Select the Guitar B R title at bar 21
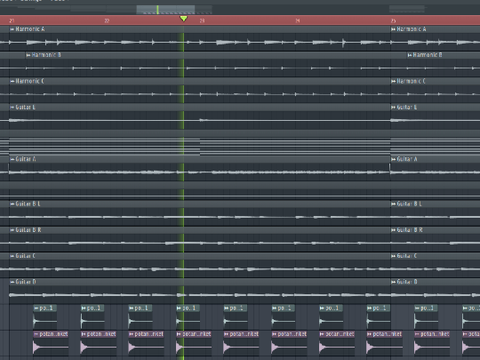 click(x=28, y=230)
